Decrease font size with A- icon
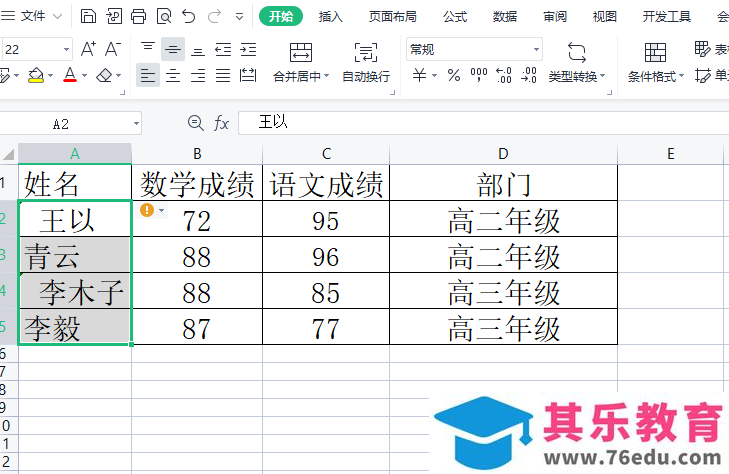This screenshot has width=729, height=474. click(x=113, y=49)
